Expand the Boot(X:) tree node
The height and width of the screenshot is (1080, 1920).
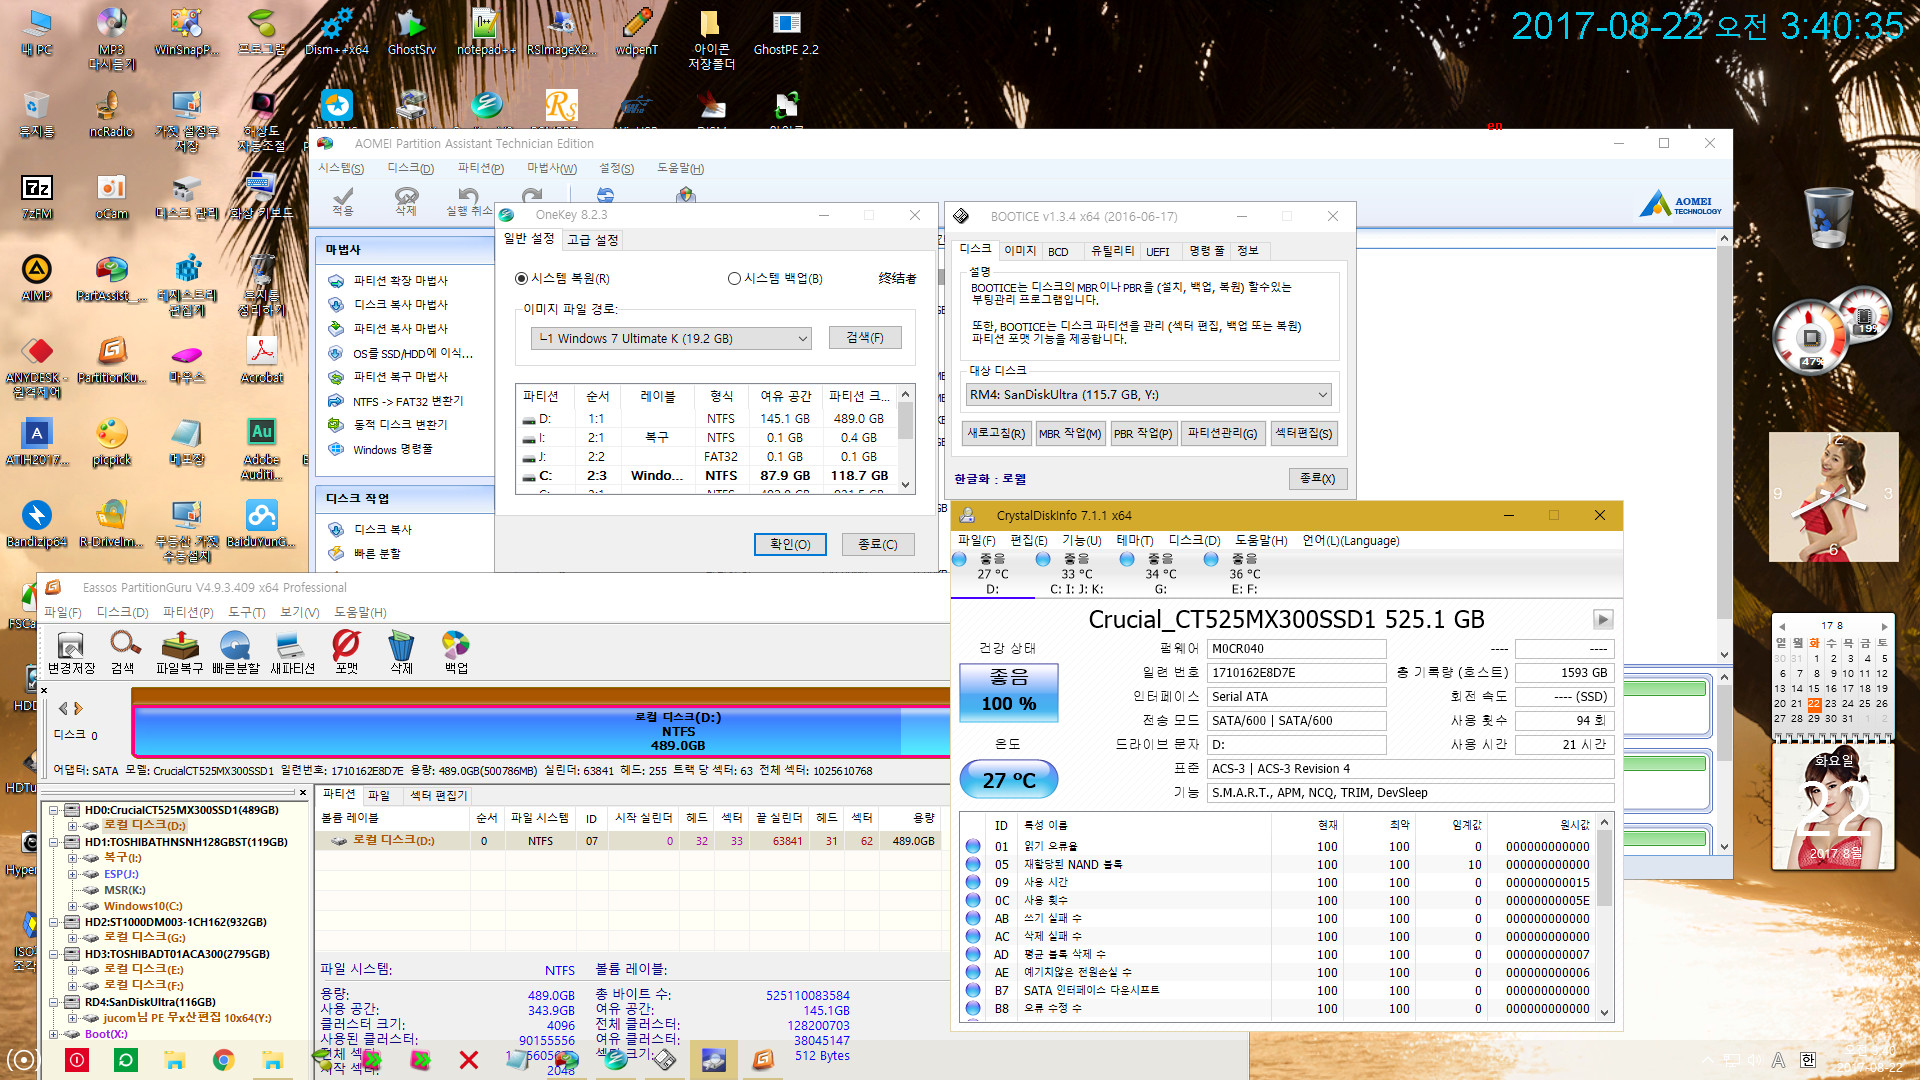[54, 1034]
